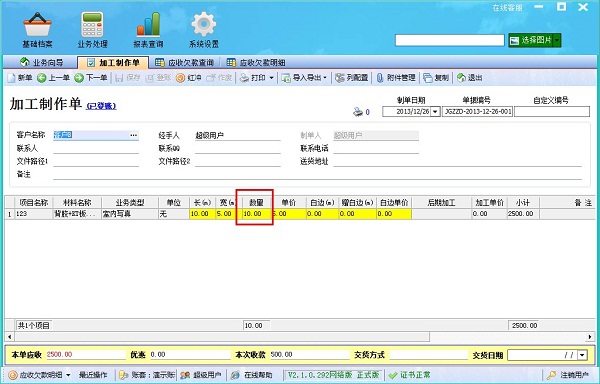Click 注销用户 to log out
Viewport: 600px width, 384px height.
click(569, 375)
